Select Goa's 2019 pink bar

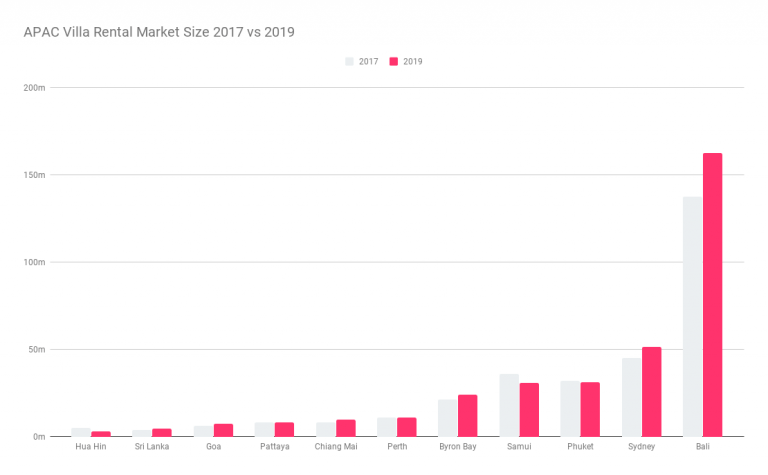(x=223, y=430)
